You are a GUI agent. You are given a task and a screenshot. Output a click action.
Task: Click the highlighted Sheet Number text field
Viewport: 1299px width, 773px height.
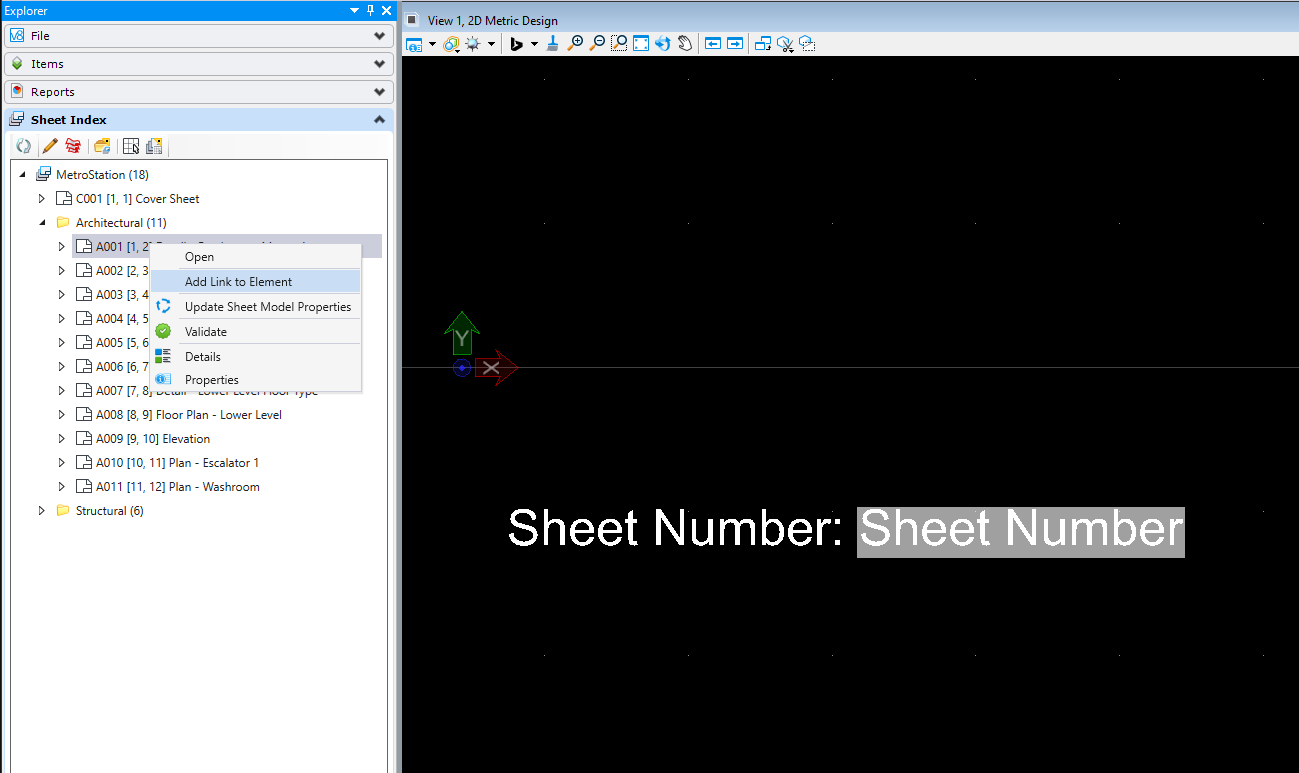point(1021,531)
